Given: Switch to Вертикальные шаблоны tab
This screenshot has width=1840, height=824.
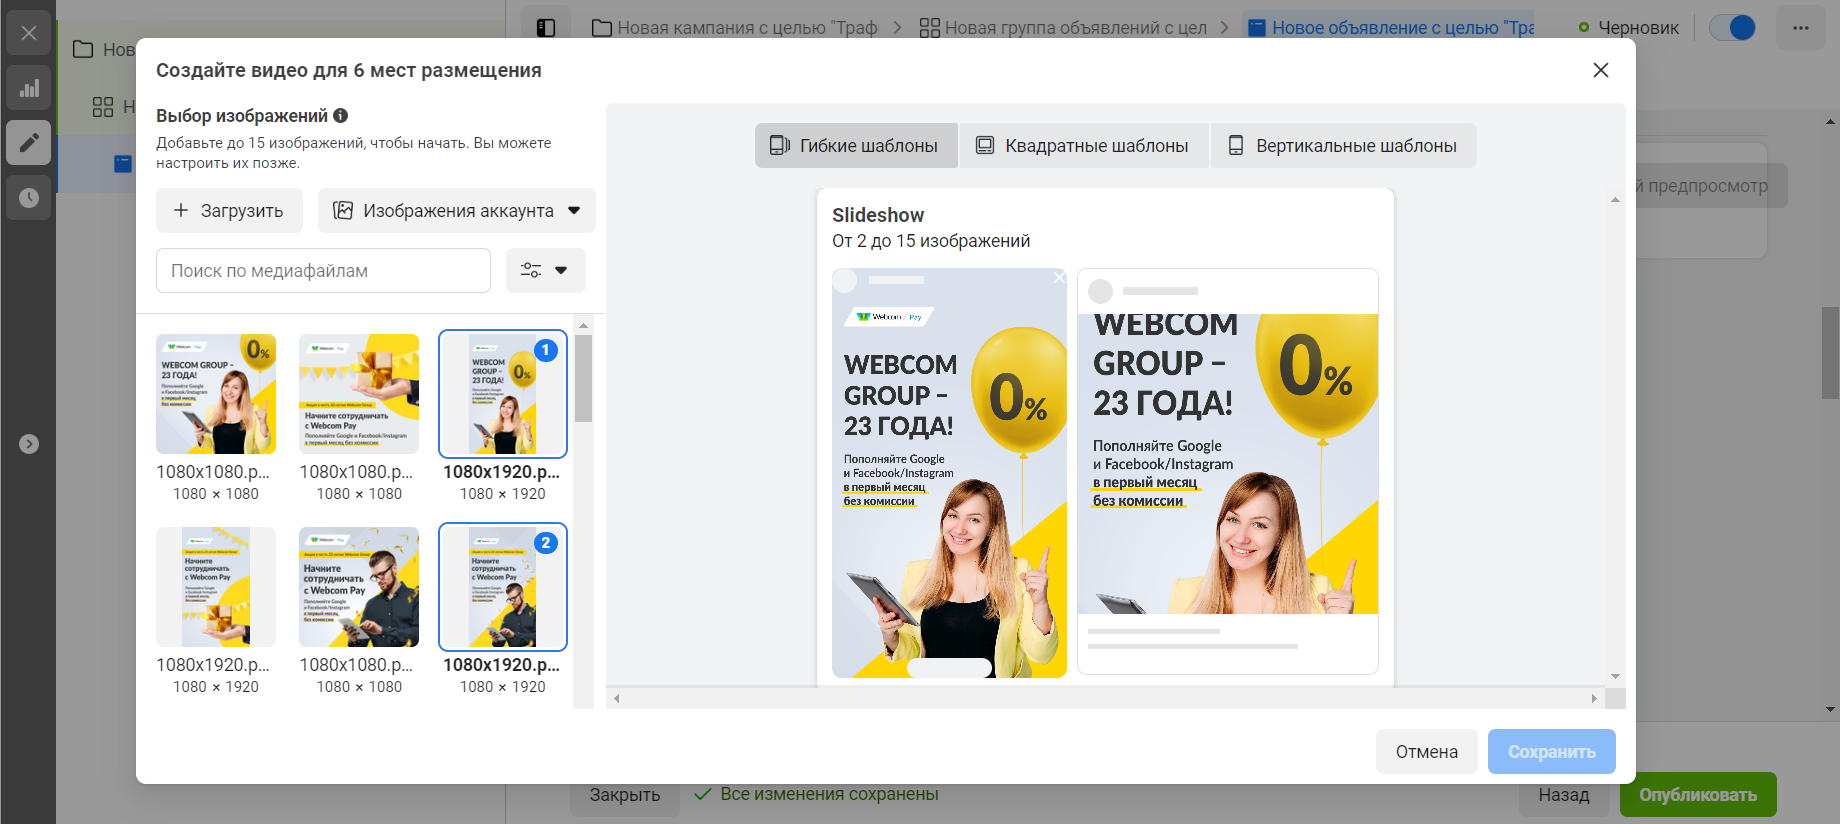Looking at the screenshot, I should (x=1343, y=146).
